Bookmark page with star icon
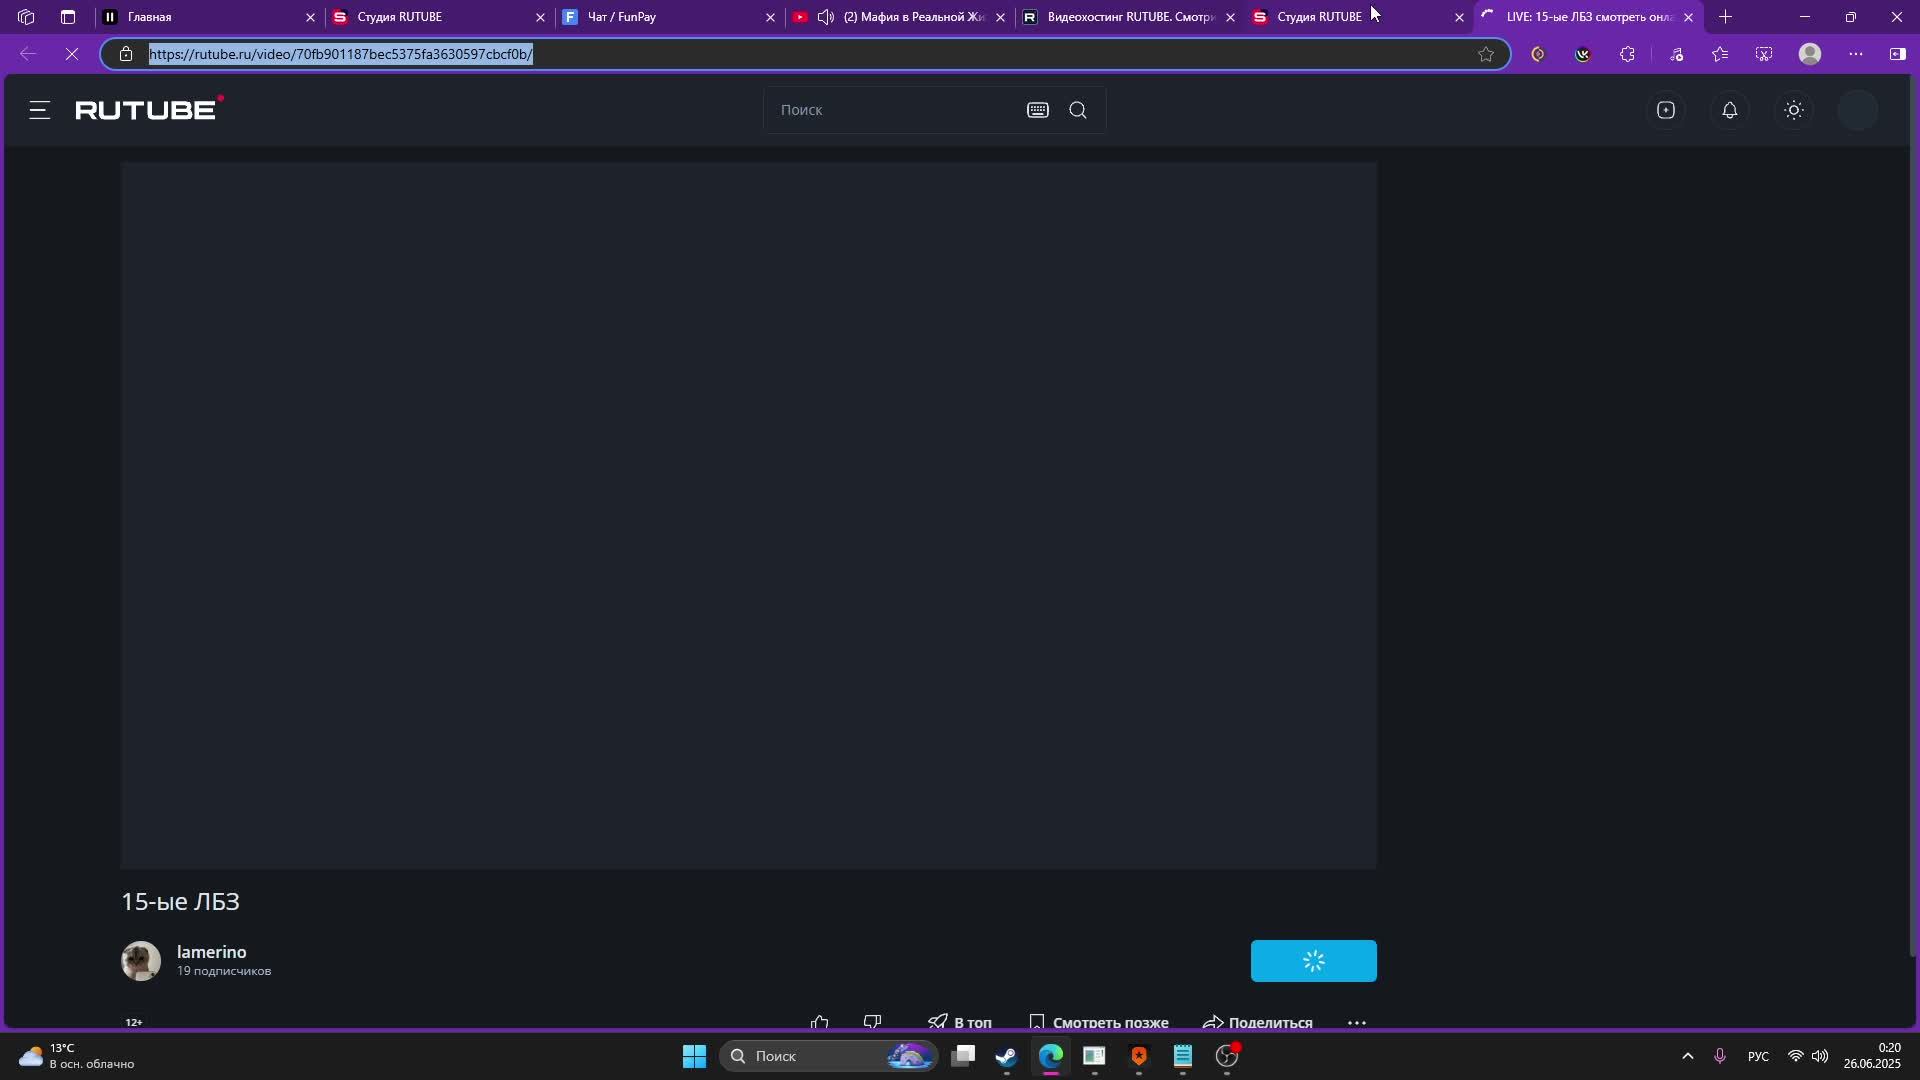1920x1080 pixels. [x=1486, y=54]
